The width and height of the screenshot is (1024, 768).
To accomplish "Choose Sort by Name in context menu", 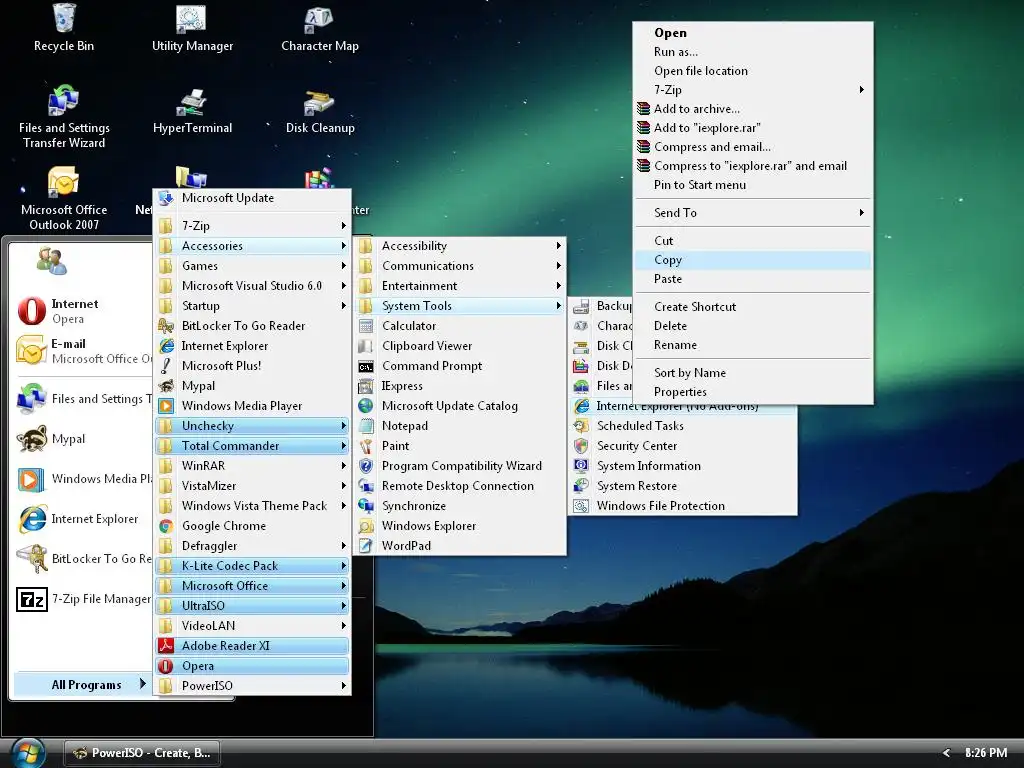I will (752, 373).
